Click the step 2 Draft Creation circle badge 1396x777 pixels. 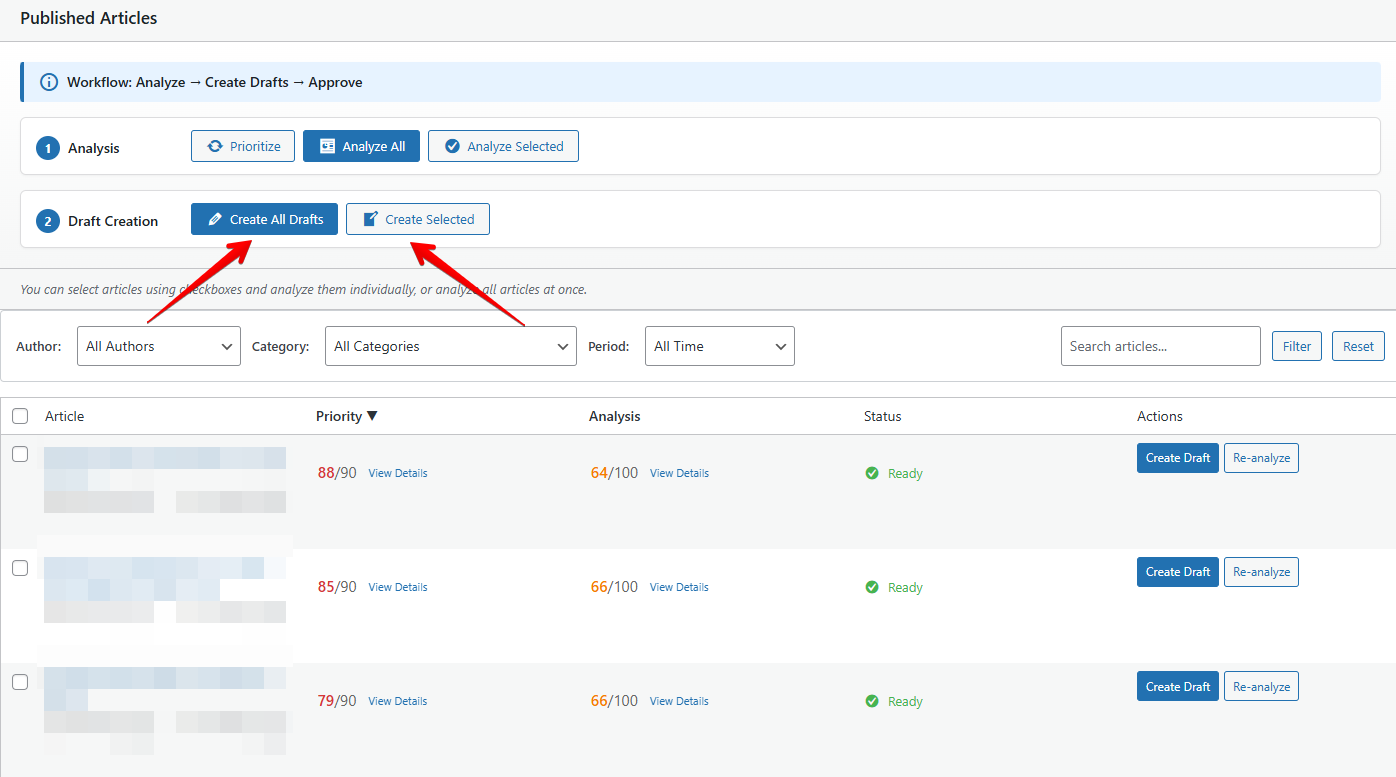[x=47, y=220]
